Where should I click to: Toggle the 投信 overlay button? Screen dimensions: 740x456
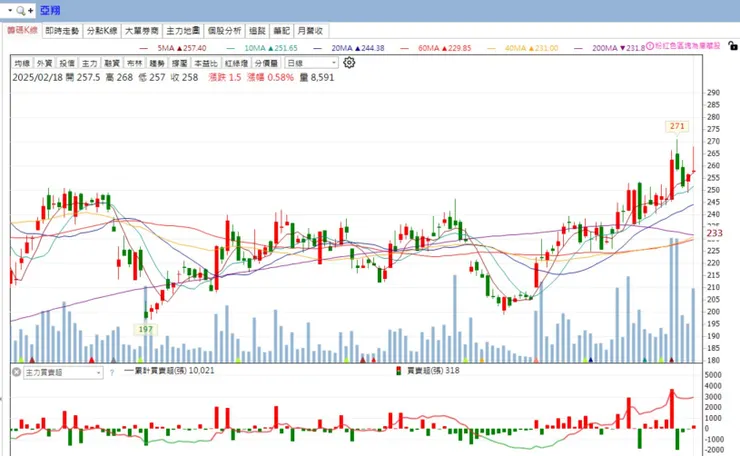tap(67, 63)
